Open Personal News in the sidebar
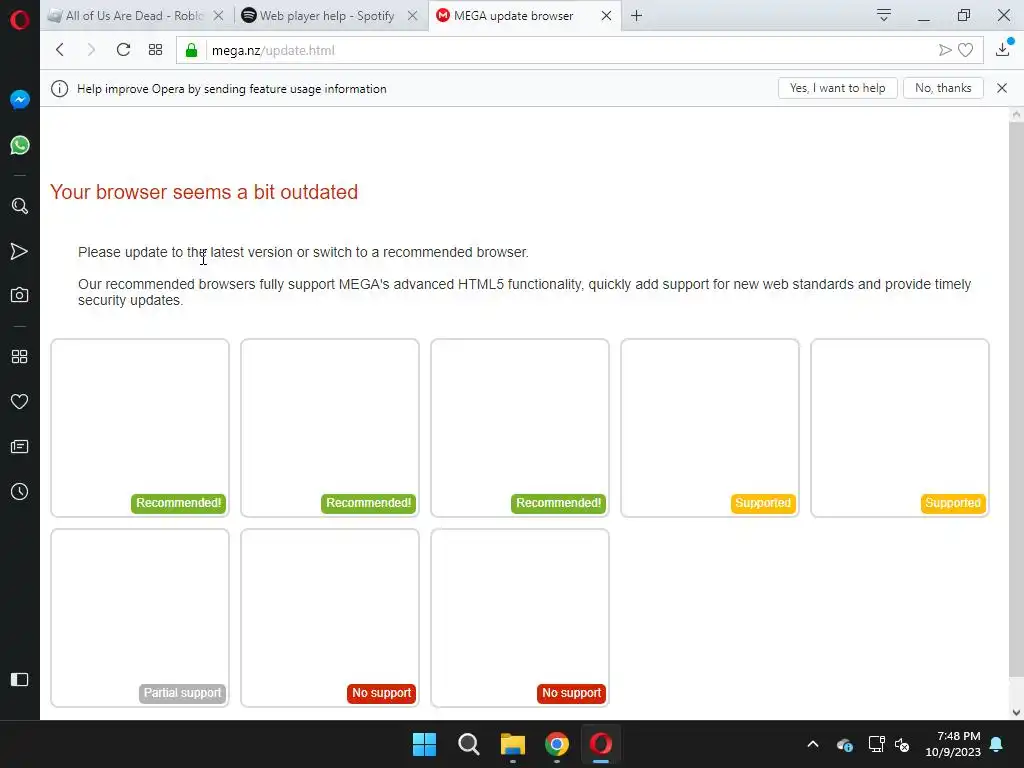The height and width of the screenshot is (768, 1024). 20,447
